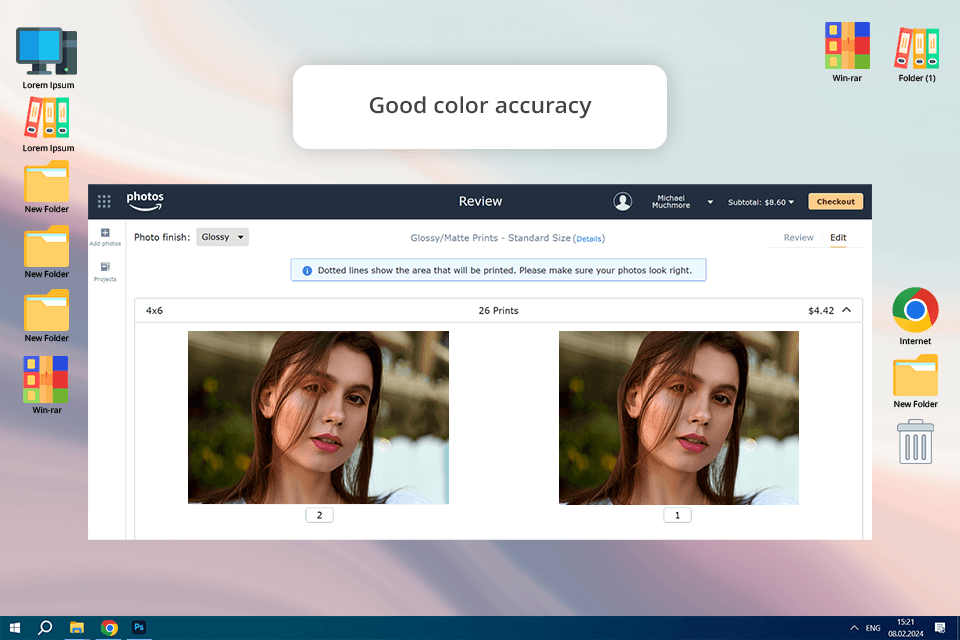Click the Windows Start button

15,628
